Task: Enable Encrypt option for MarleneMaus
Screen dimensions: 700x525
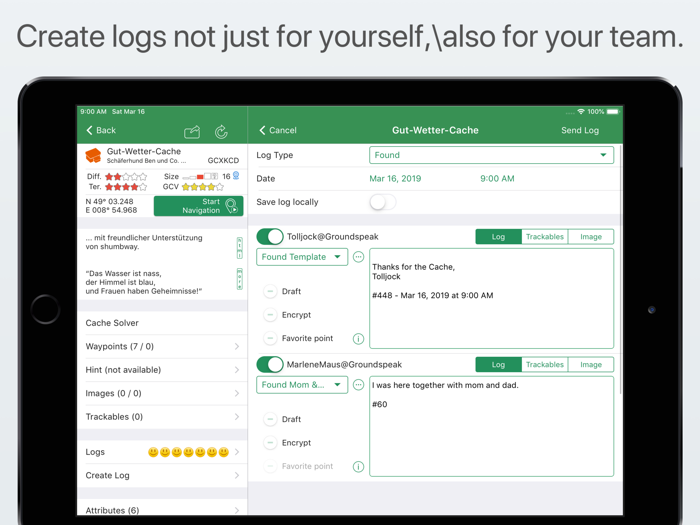Action: 270,443
